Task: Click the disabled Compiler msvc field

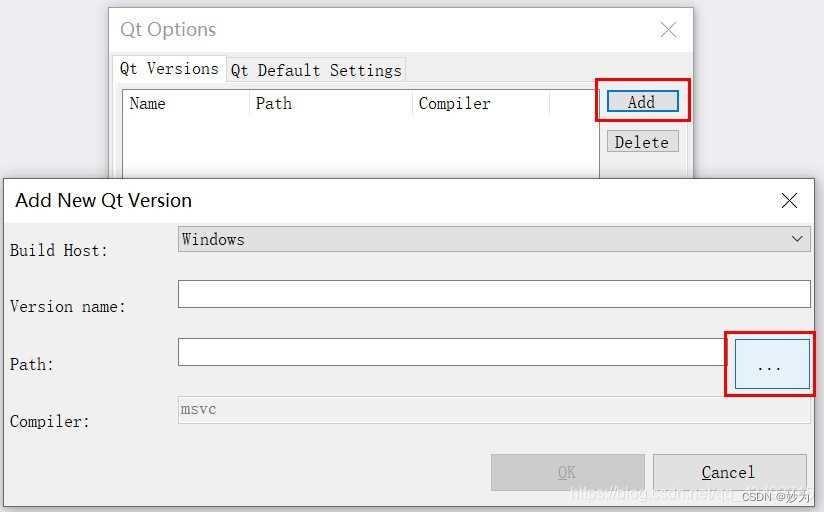Action: click(494, 410)
